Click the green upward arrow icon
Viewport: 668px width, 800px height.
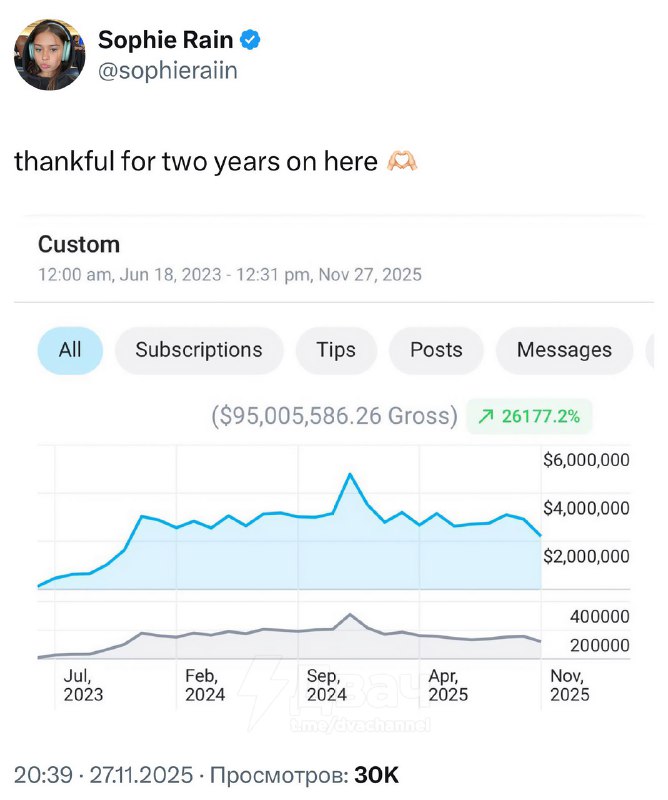(x=486, y=416)
